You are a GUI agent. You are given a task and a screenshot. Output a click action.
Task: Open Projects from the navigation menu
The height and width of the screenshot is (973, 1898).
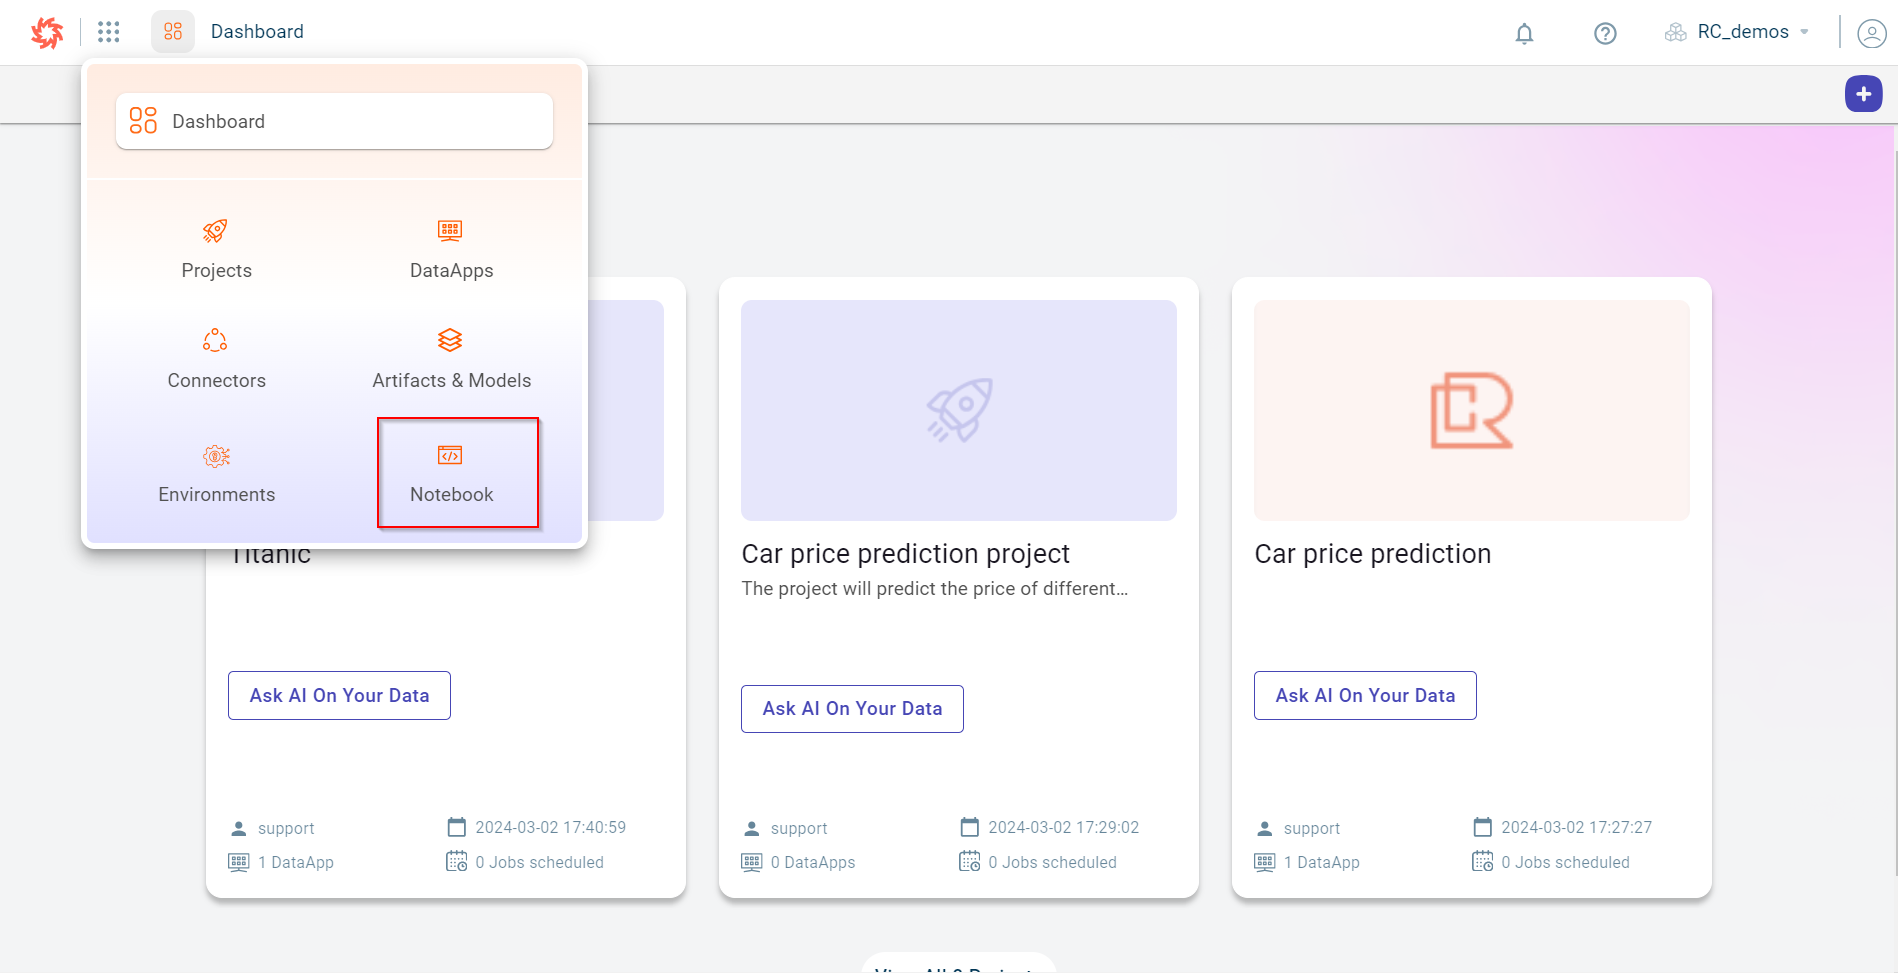coord(216,249)
